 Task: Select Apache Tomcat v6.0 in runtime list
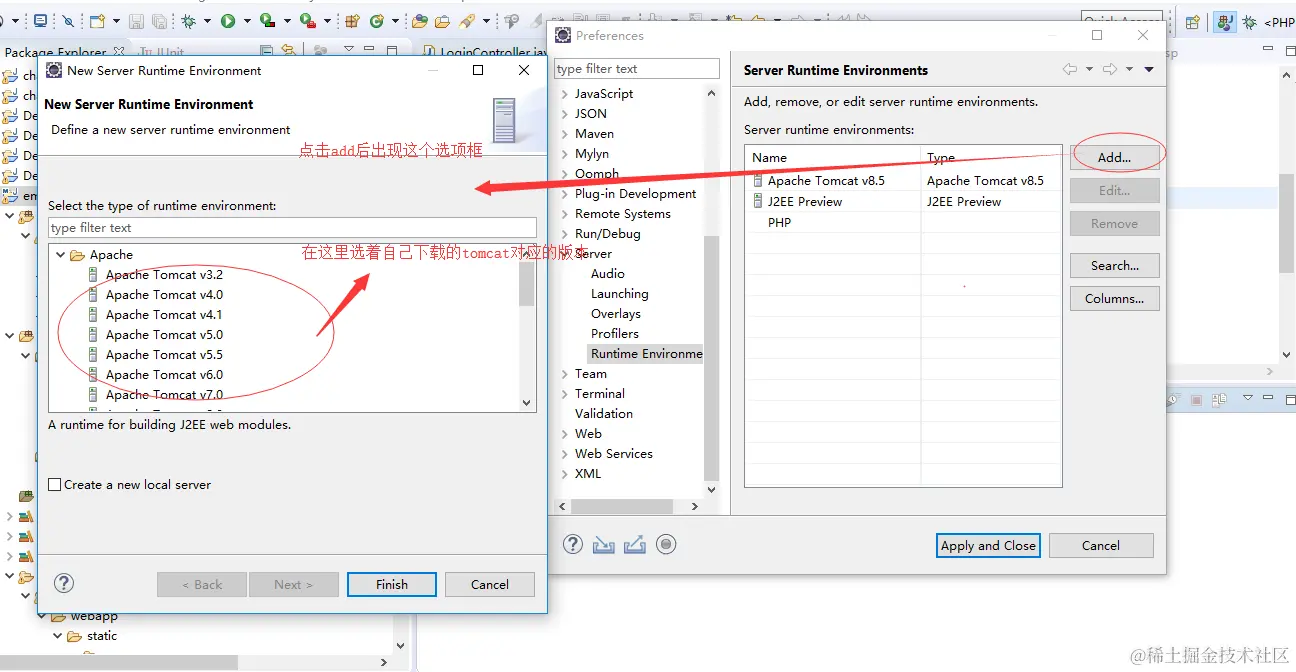[x=164, y=375]
